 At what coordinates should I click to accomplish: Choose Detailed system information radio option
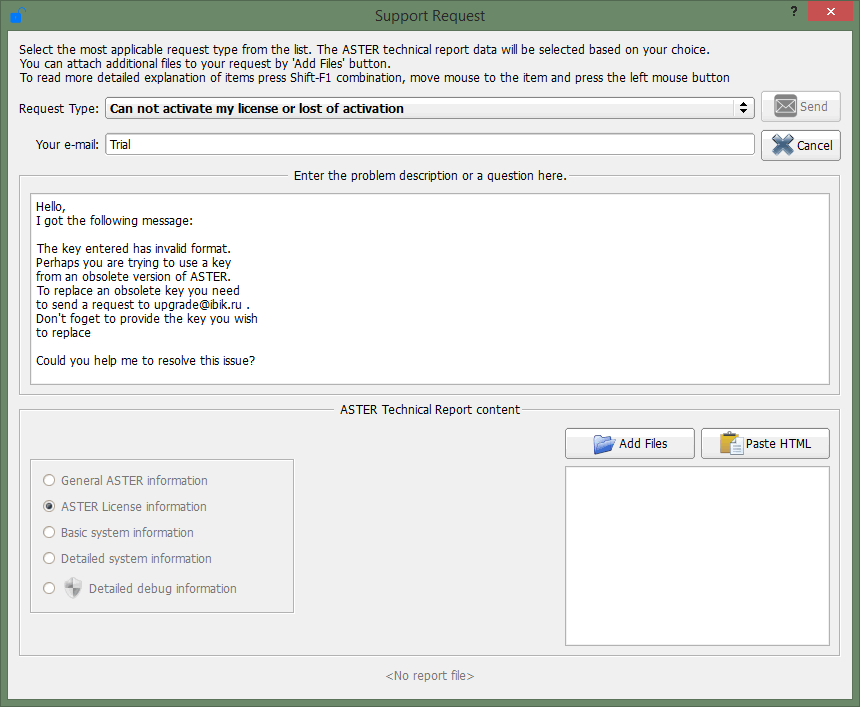pos(49,559)
